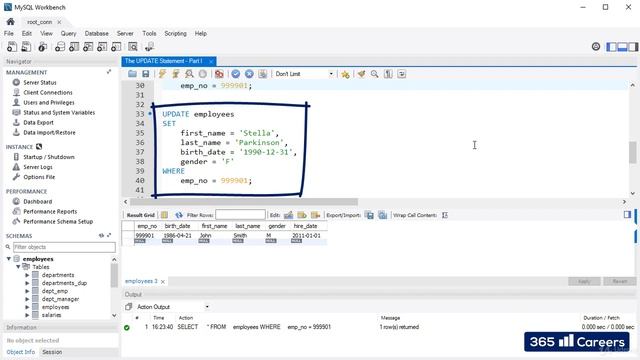
Task: Expand the departments_dup table
Action: tap(27, 283)
